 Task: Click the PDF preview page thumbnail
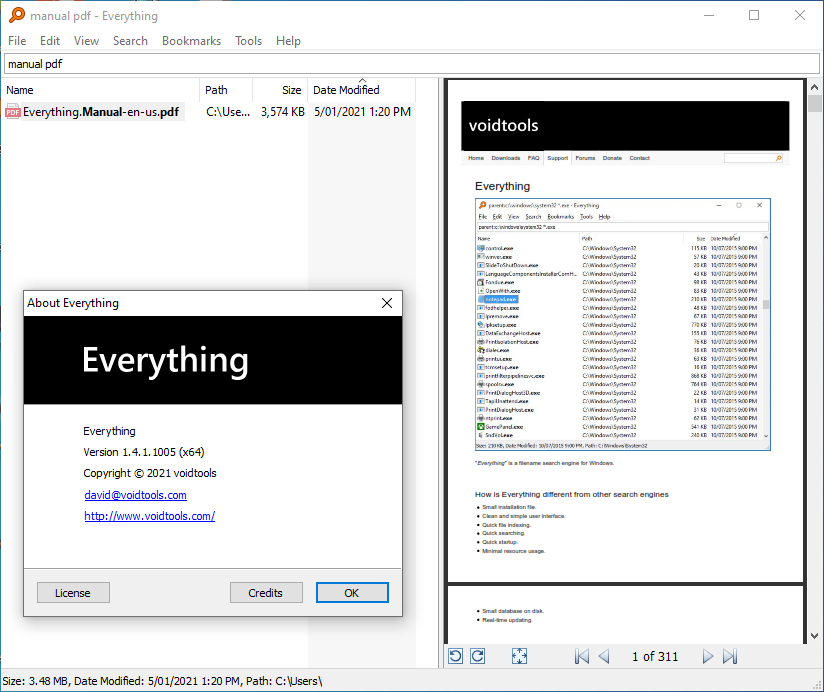[625, 331]
